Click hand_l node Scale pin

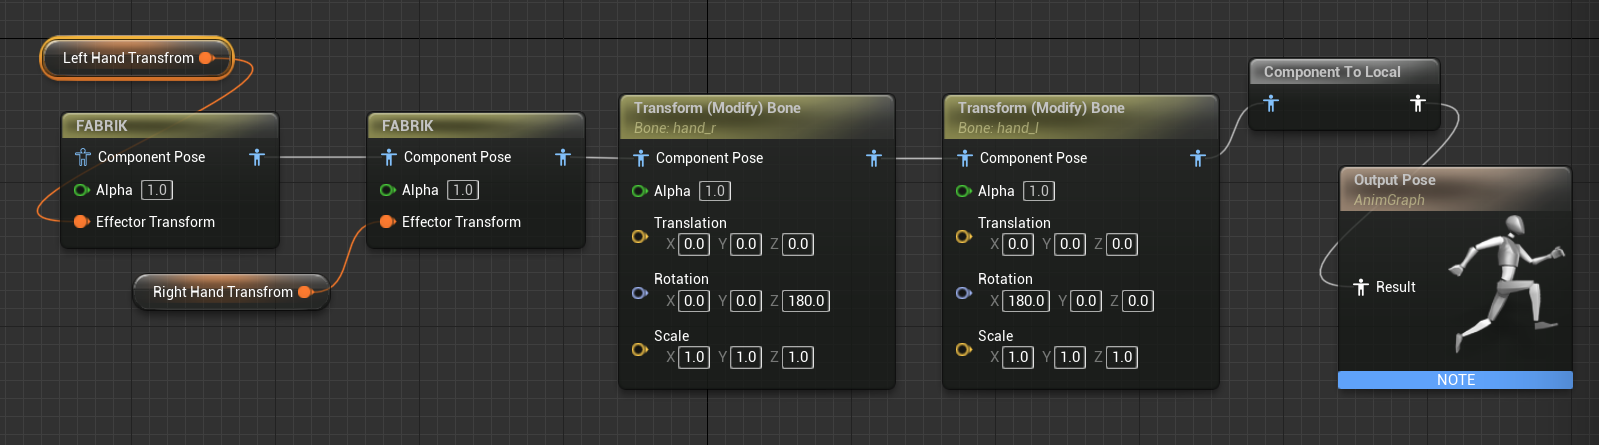[963, 350]
